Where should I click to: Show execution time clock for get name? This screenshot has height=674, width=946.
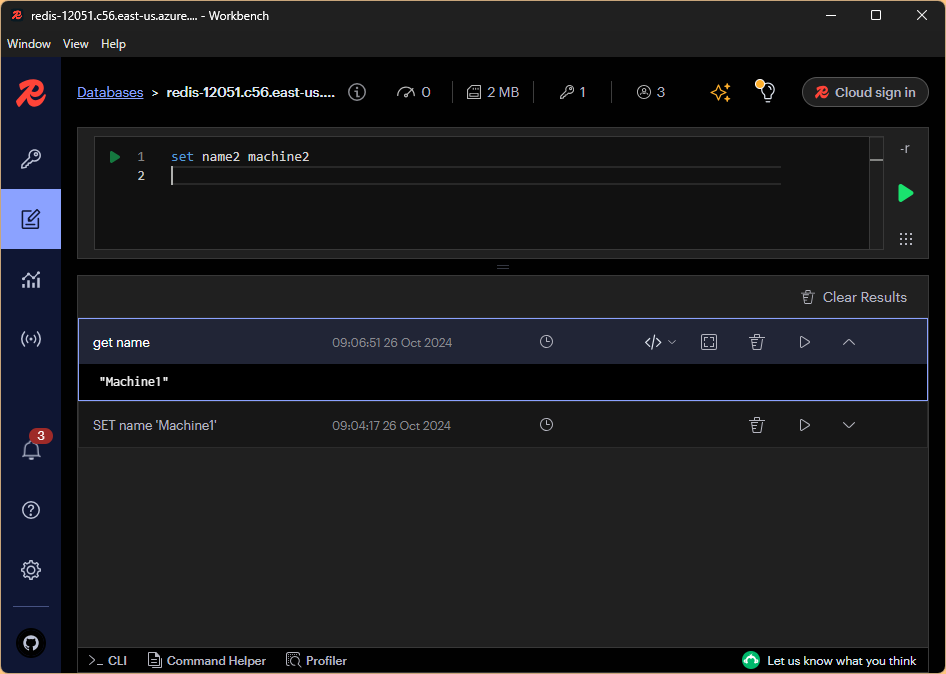click(x=546, y=342)
